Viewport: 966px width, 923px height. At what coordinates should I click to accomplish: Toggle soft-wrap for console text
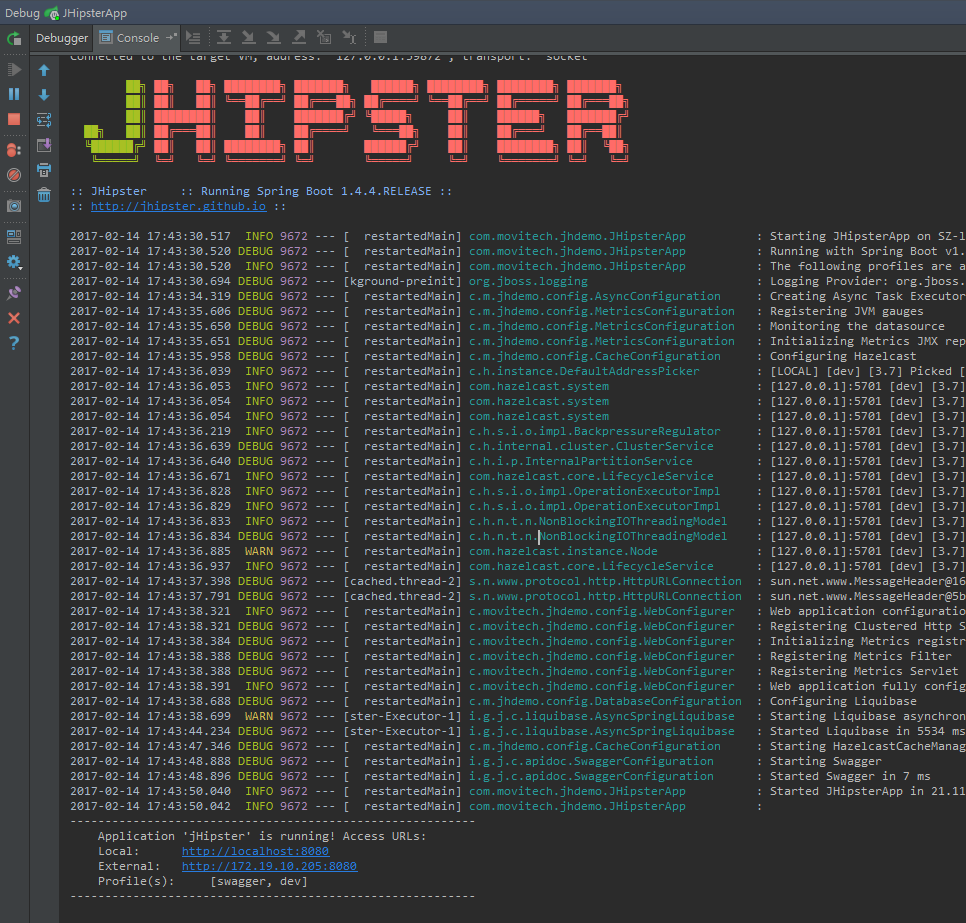point(44,120)
